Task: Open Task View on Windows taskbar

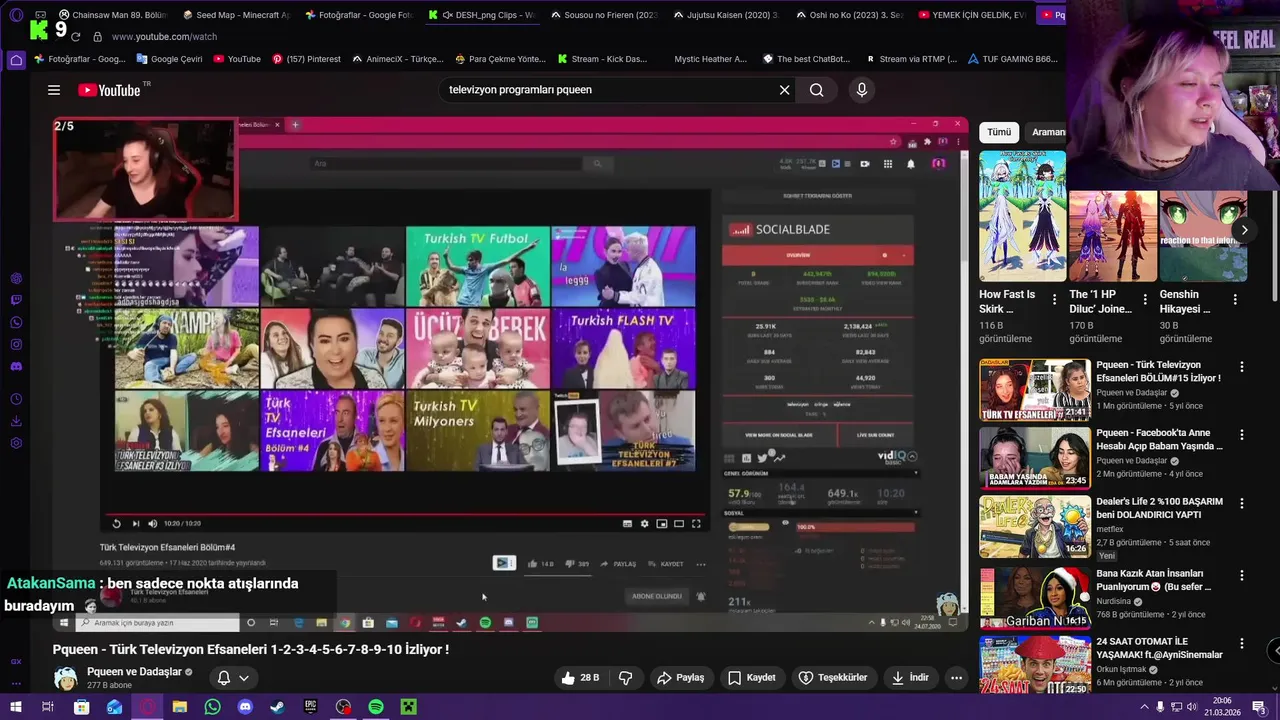Action: click(x=47, y=707)
